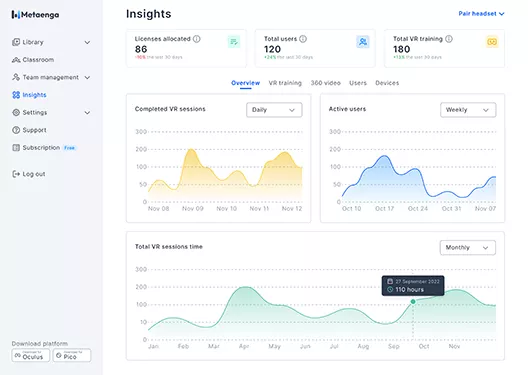Open the Monthly period dropdown
Viewport: 528px width, 375px height.
tap(468, 247)
